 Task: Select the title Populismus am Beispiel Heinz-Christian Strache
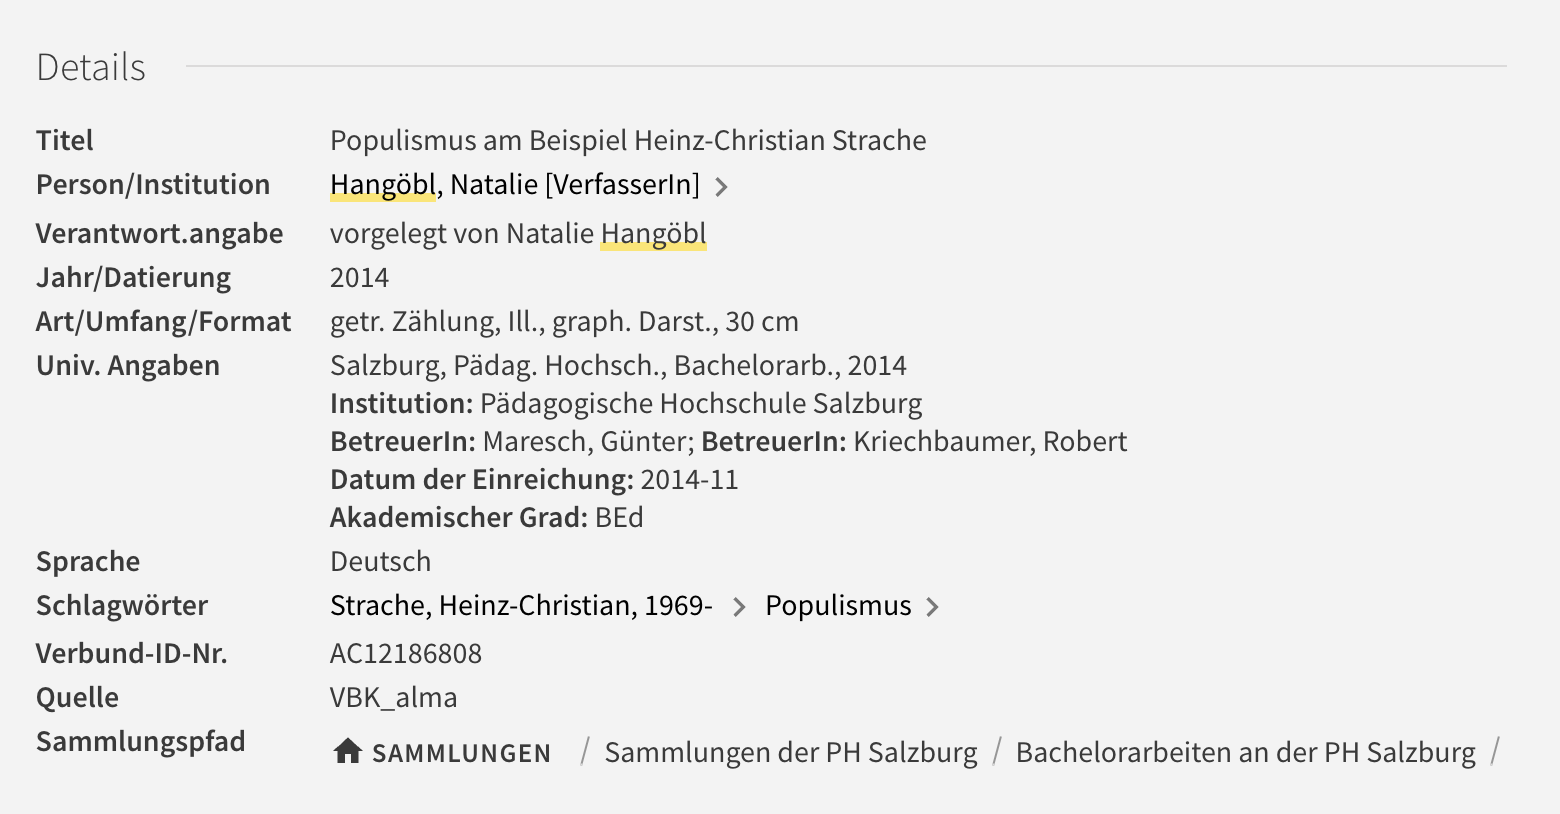[628, 140]
